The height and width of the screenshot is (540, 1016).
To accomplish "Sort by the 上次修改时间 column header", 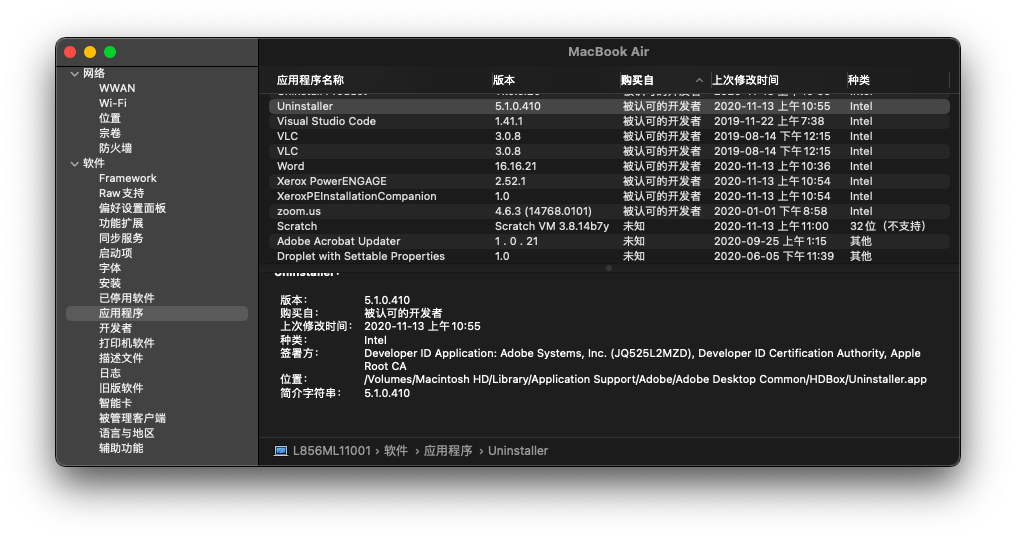I will click(745, 80).
